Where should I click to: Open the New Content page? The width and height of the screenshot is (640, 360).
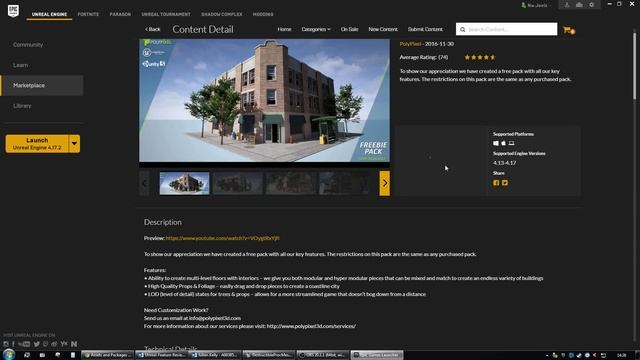click(383, 29)
